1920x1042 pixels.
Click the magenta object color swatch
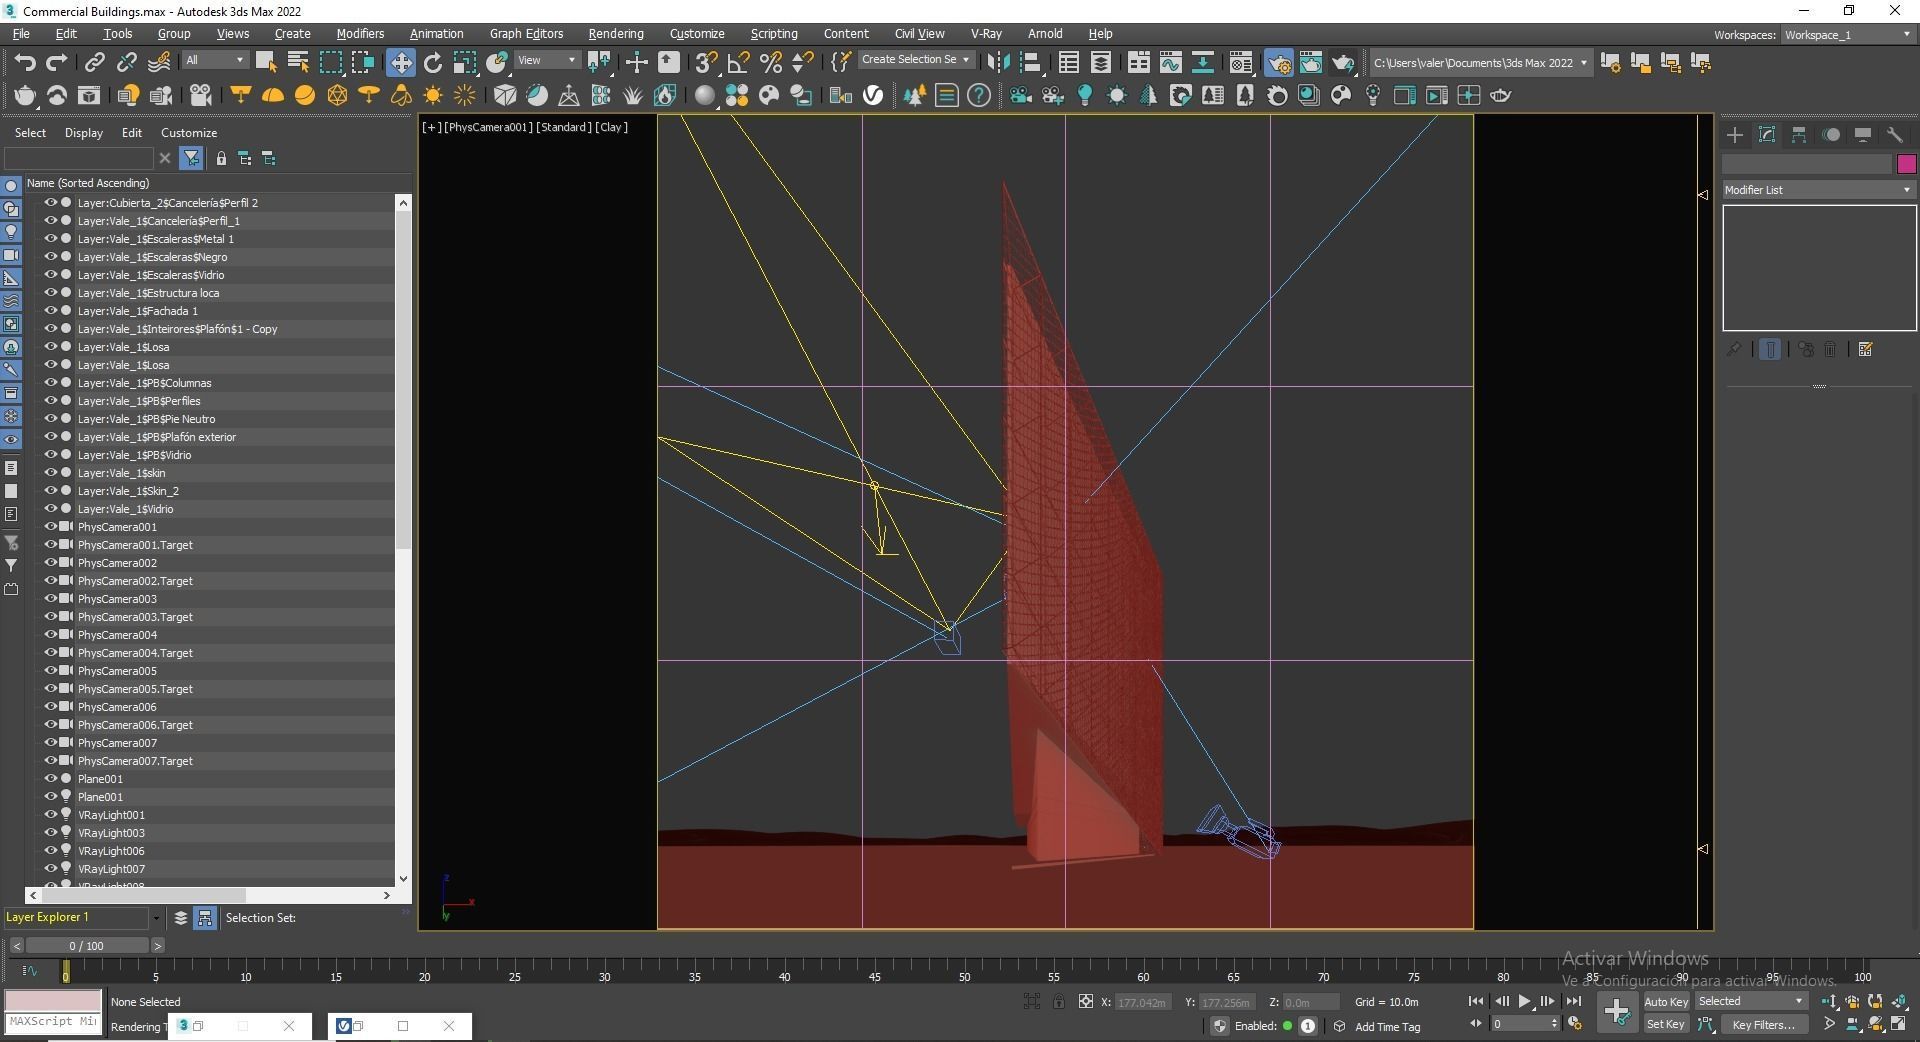[x=1906, y=164]
